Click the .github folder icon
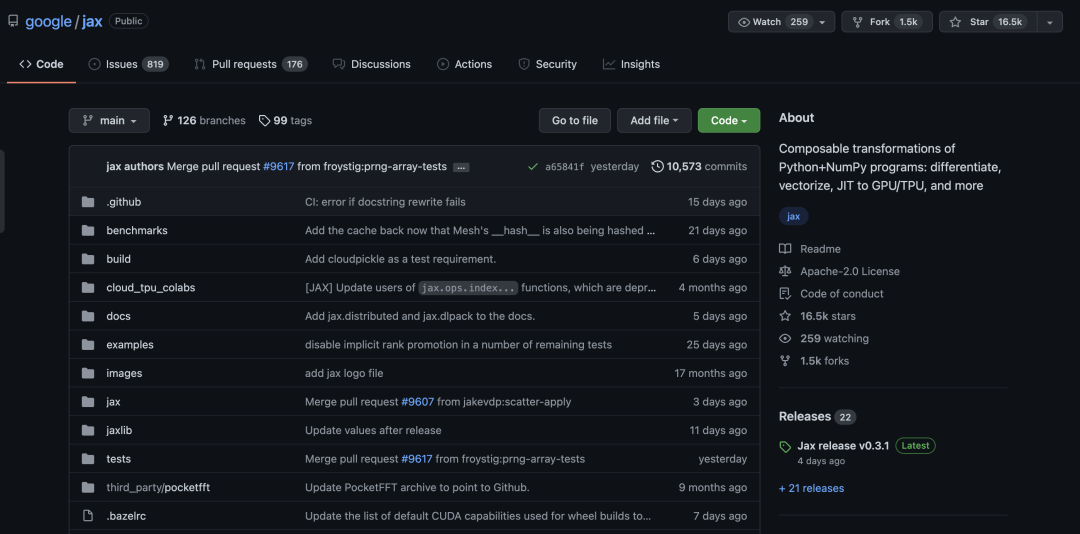Screen dimensions: 1080x534 click(x=87, y=202)
